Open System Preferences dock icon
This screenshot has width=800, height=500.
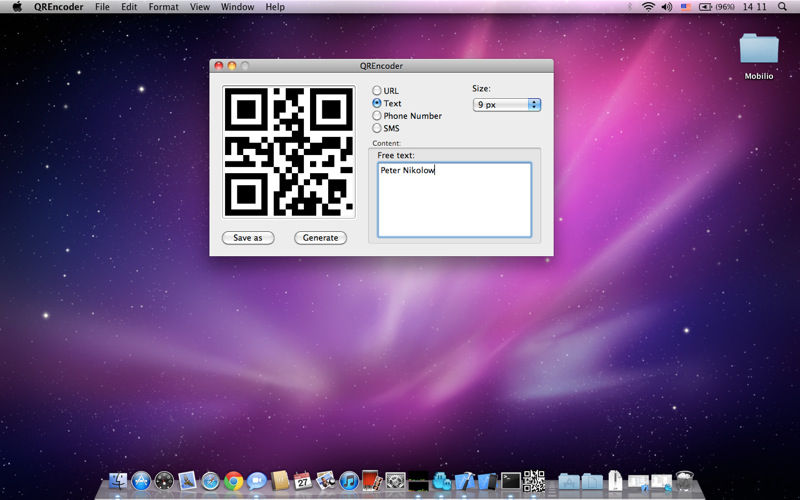click(395, 481)
